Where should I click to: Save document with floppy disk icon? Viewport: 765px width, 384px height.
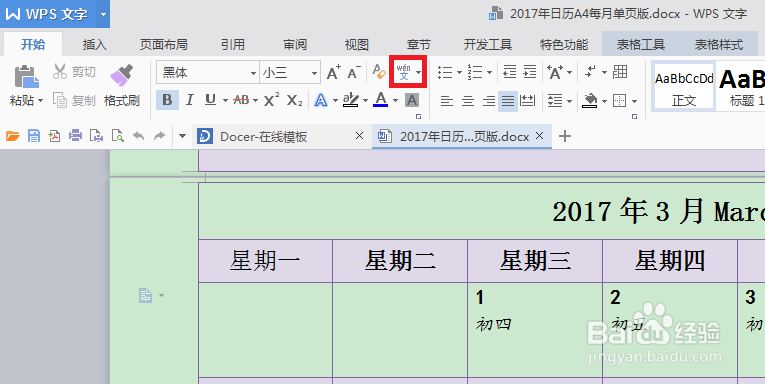(34, 136)
